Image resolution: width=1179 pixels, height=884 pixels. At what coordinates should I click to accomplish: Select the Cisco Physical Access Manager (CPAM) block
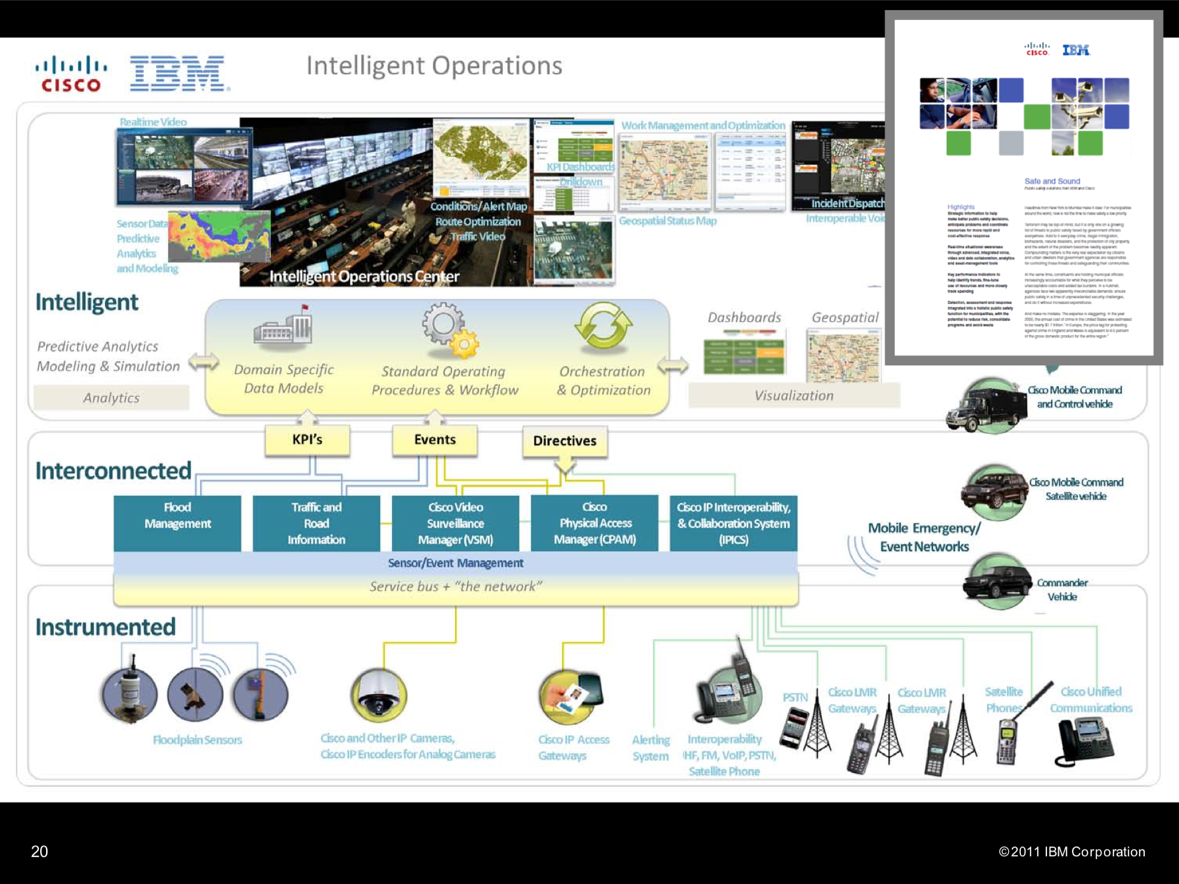click(595, 523)
